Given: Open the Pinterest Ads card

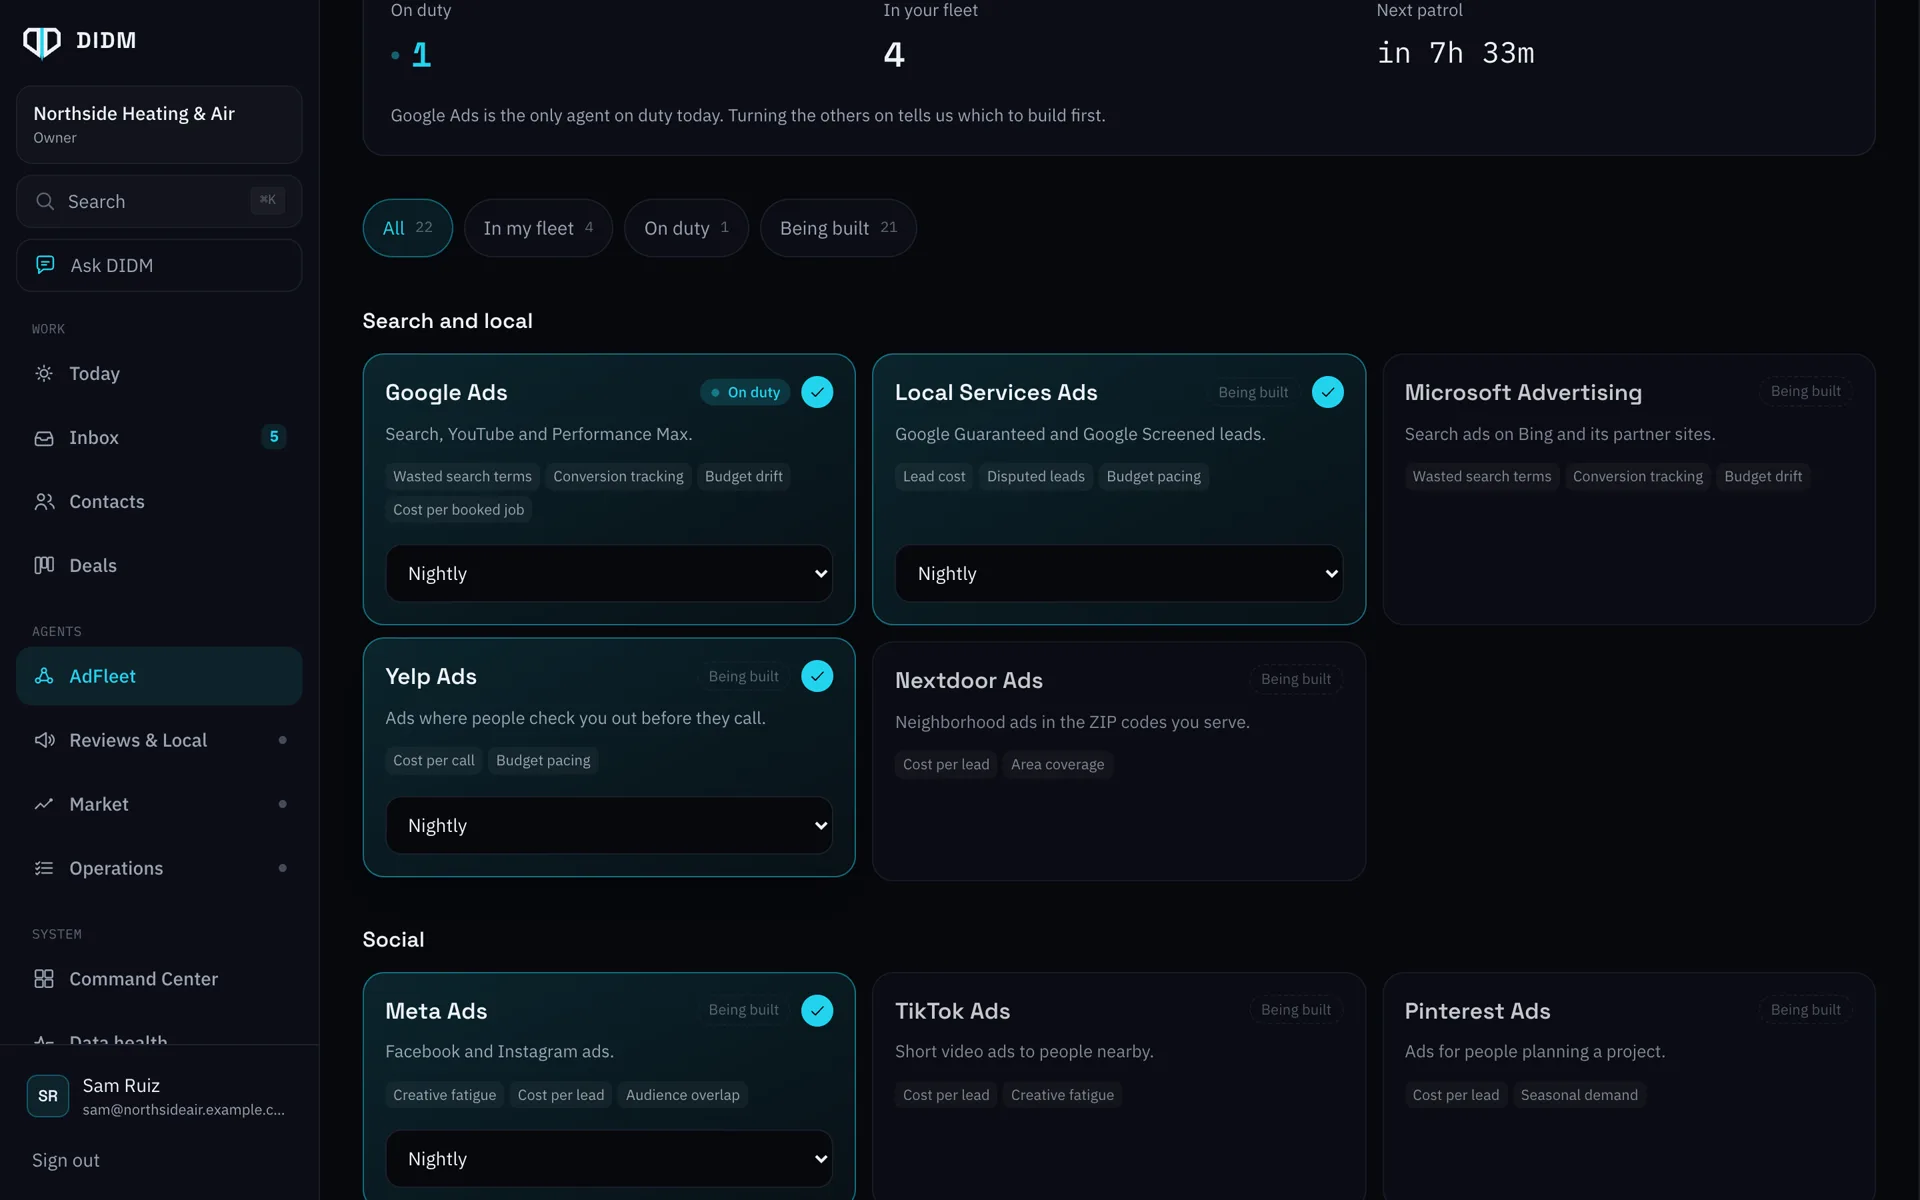Looking at the screenshot, I should point(1628,1086).
